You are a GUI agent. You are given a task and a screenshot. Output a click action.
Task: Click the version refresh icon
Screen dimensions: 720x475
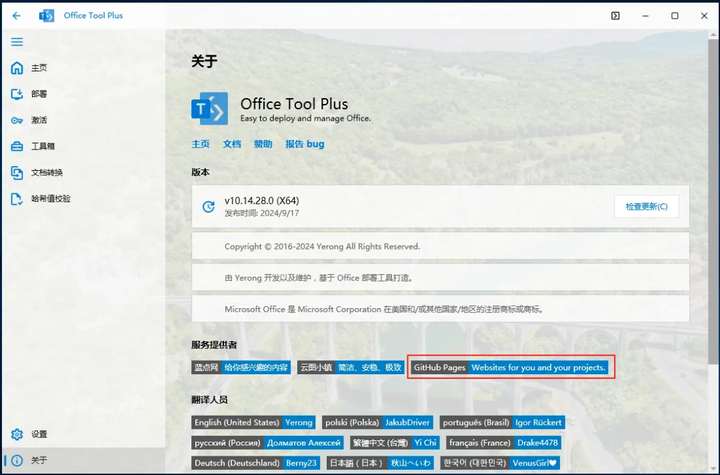click(x=208, y=207)
